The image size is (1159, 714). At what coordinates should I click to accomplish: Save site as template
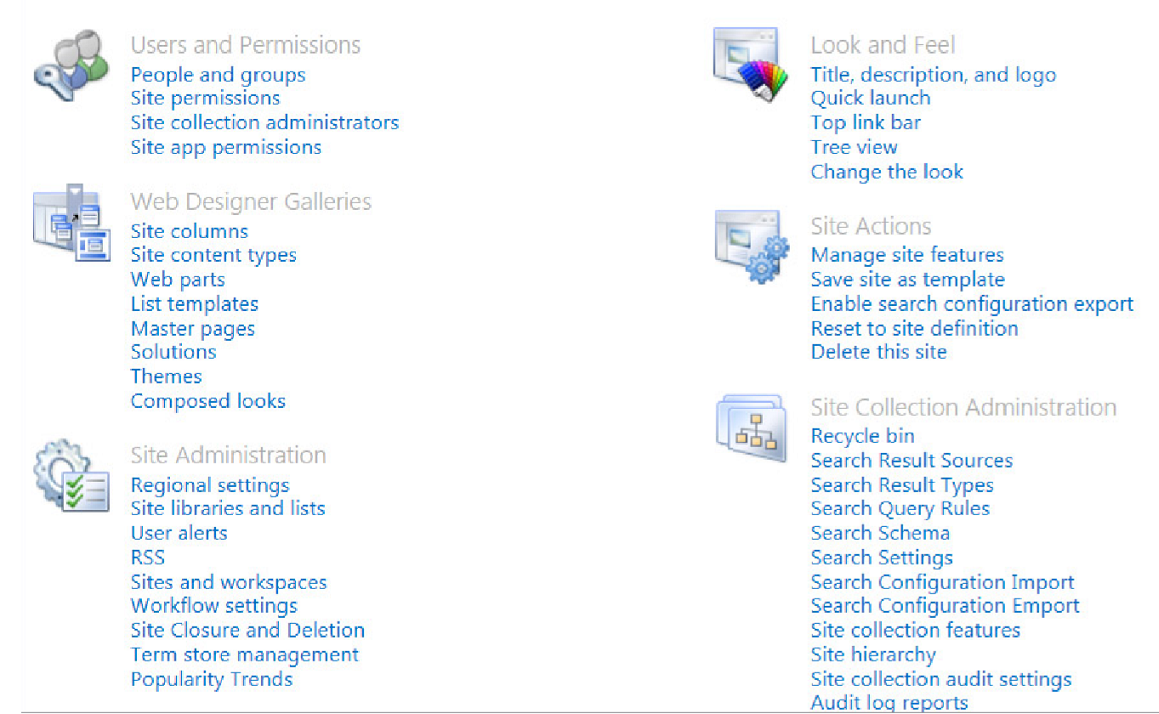click(907, 279)
